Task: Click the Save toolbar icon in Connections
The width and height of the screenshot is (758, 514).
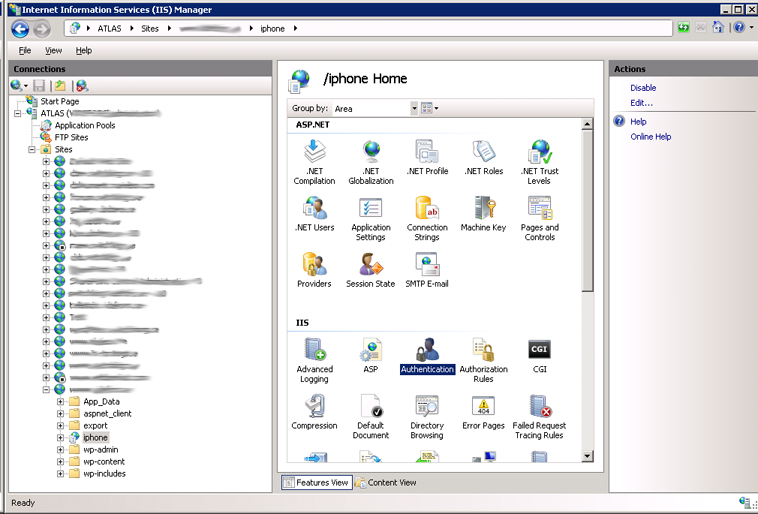Action: (x=39, y=86)
